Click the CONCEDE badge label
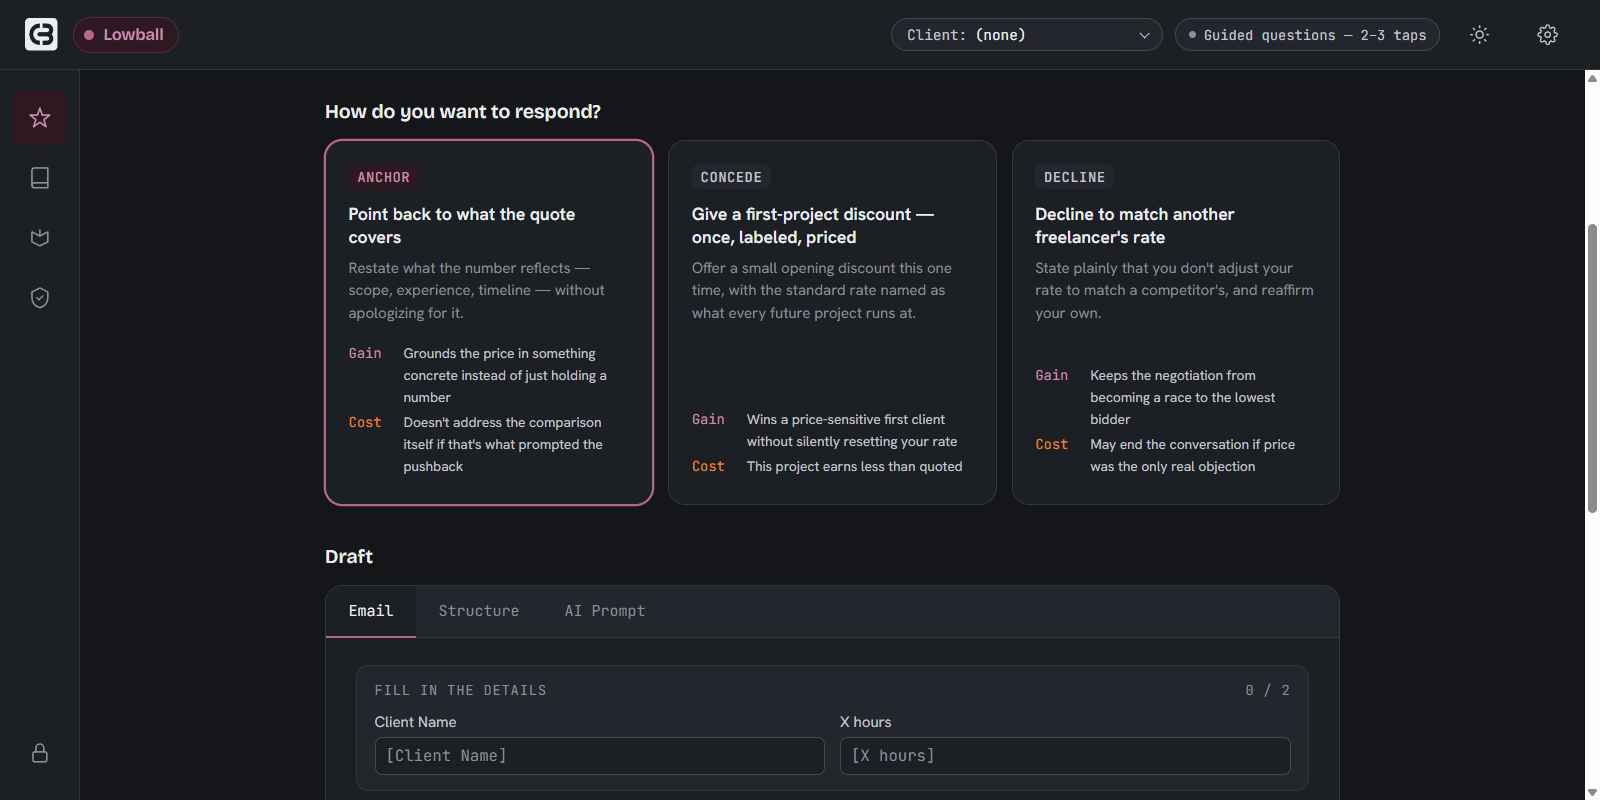Screen dimensions: 1600x800 pos(731,177)
